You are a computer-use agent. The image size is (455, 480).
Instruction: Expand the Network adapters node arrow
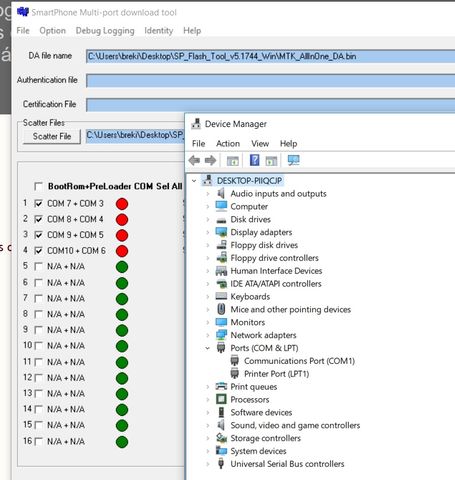(207, 335)
